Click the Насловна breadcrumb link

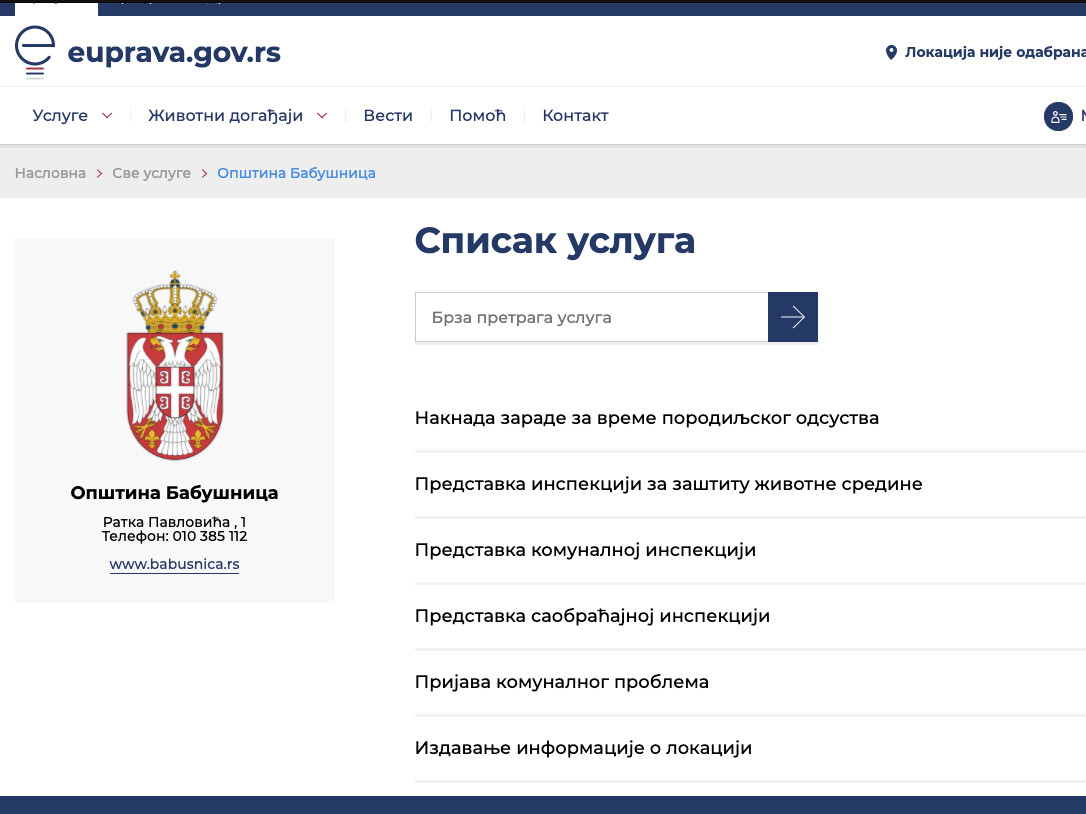pos(50,173)
